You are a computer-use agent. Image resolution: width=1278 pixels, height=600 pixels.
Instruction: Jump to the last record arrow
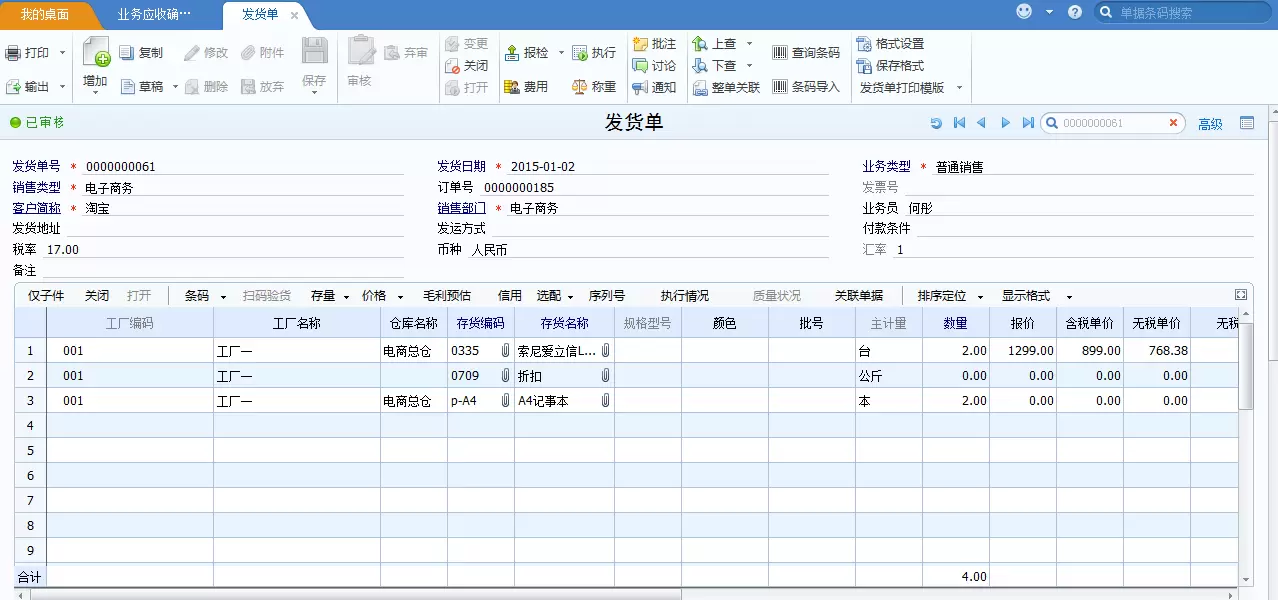(x=1028, y=123)
